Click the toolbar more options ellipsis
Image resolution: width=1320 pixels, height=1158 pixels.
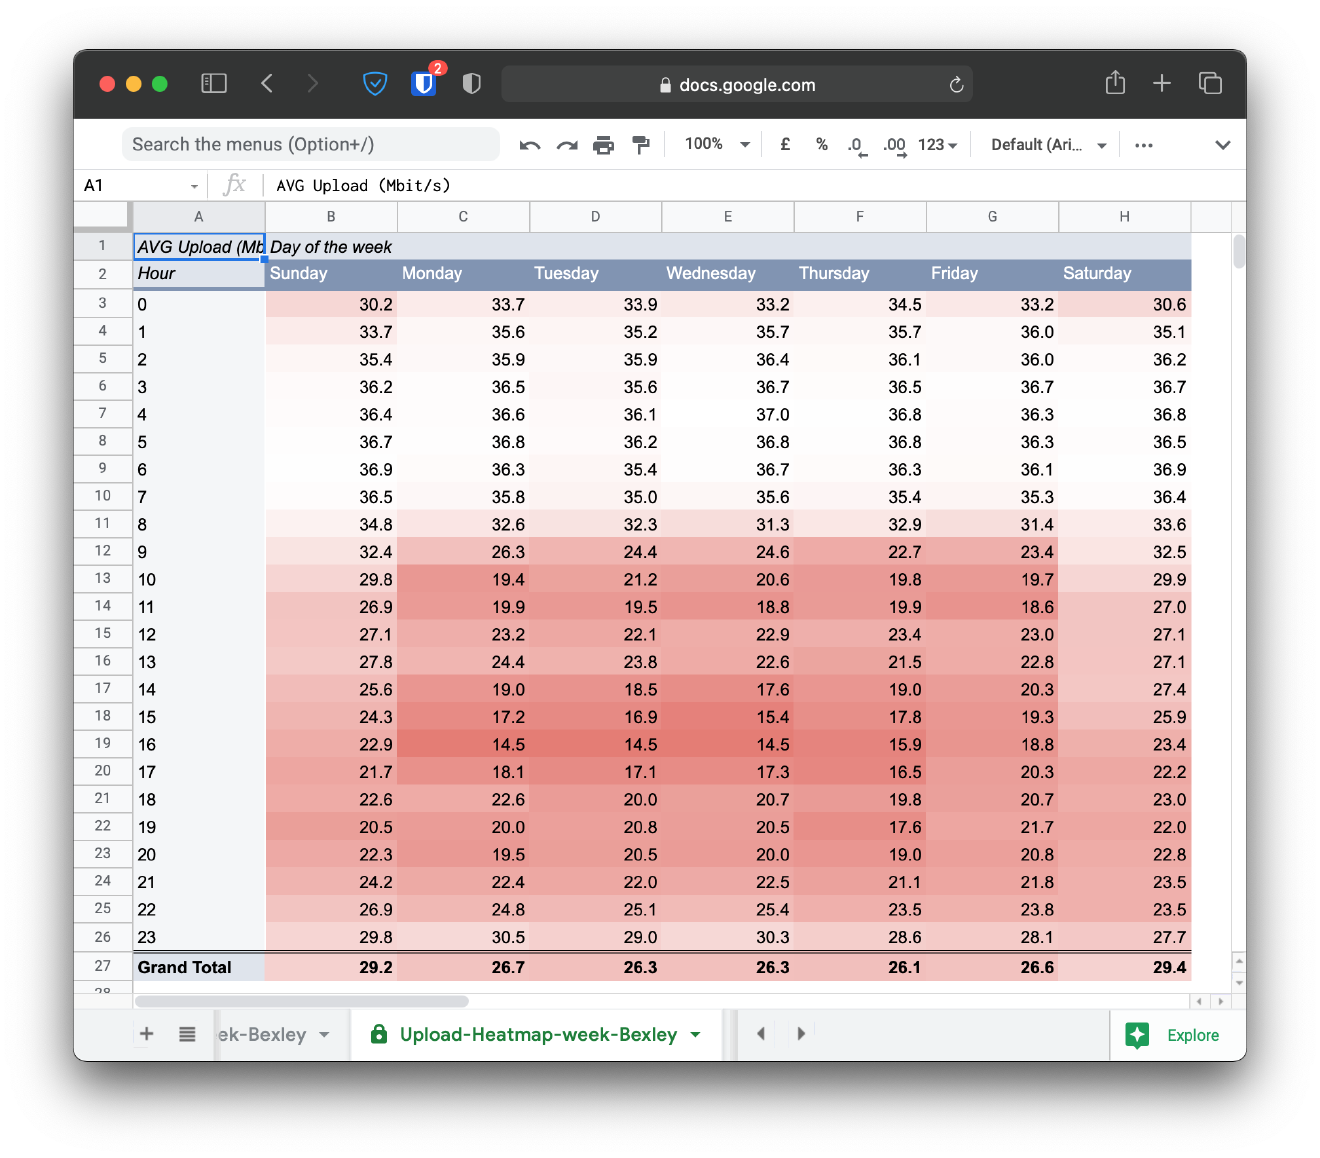point(1144,145)
